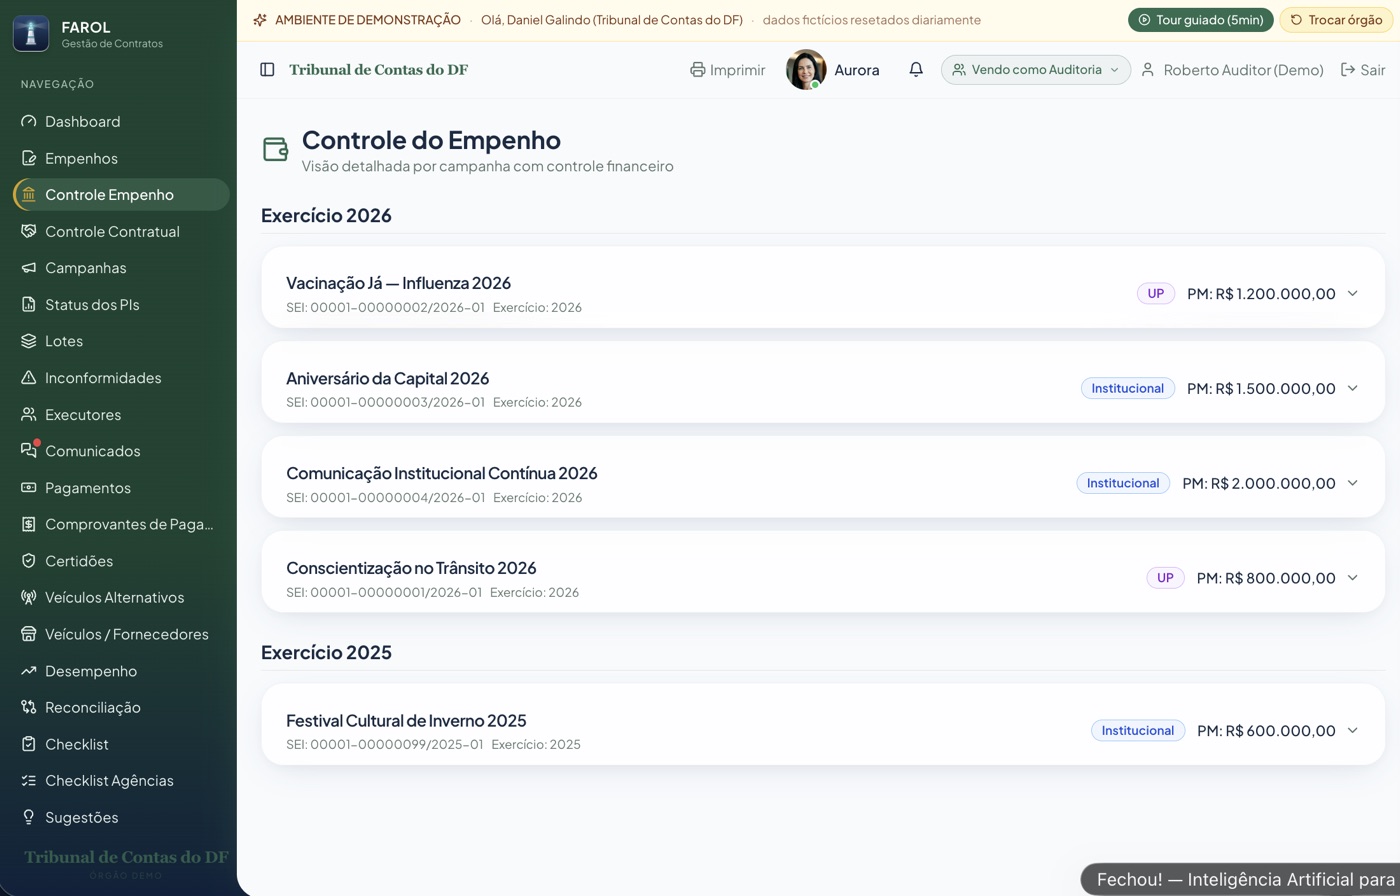Expand the Aniversário da Capital 2026 chevron
The image size is (1400, 896).
1353,388
